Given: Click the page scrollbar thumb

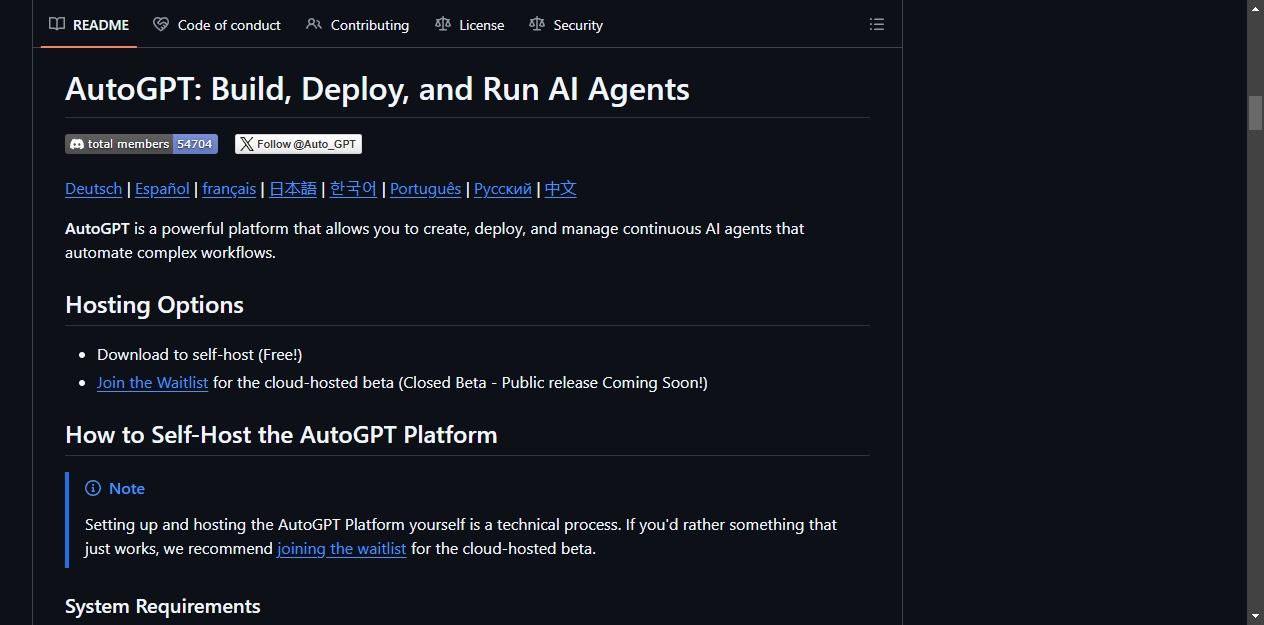Looking at the screenshot, I should tap(1256, 113).
